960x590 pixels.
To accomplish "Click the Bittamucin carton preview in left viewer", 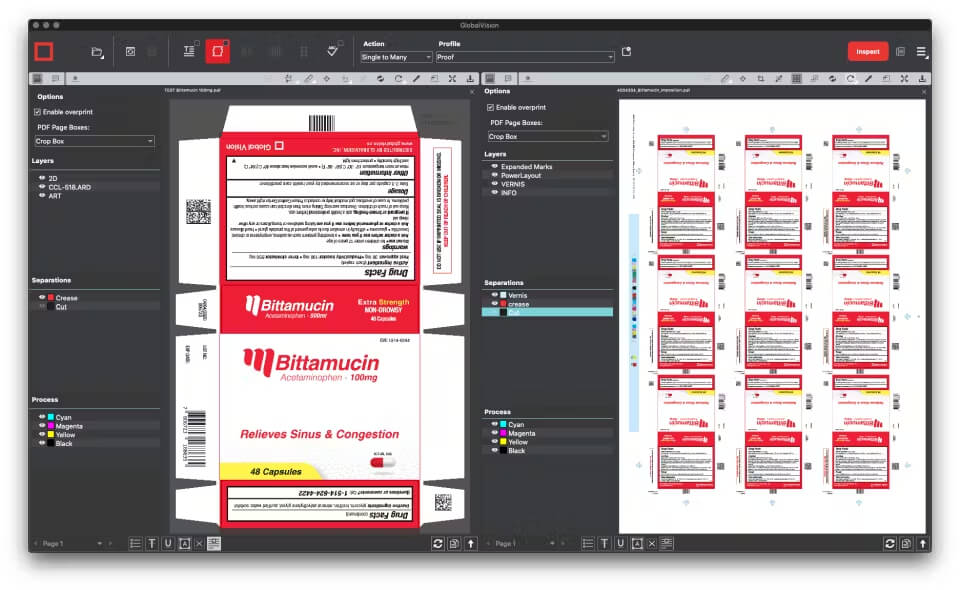I will (319, 316).
